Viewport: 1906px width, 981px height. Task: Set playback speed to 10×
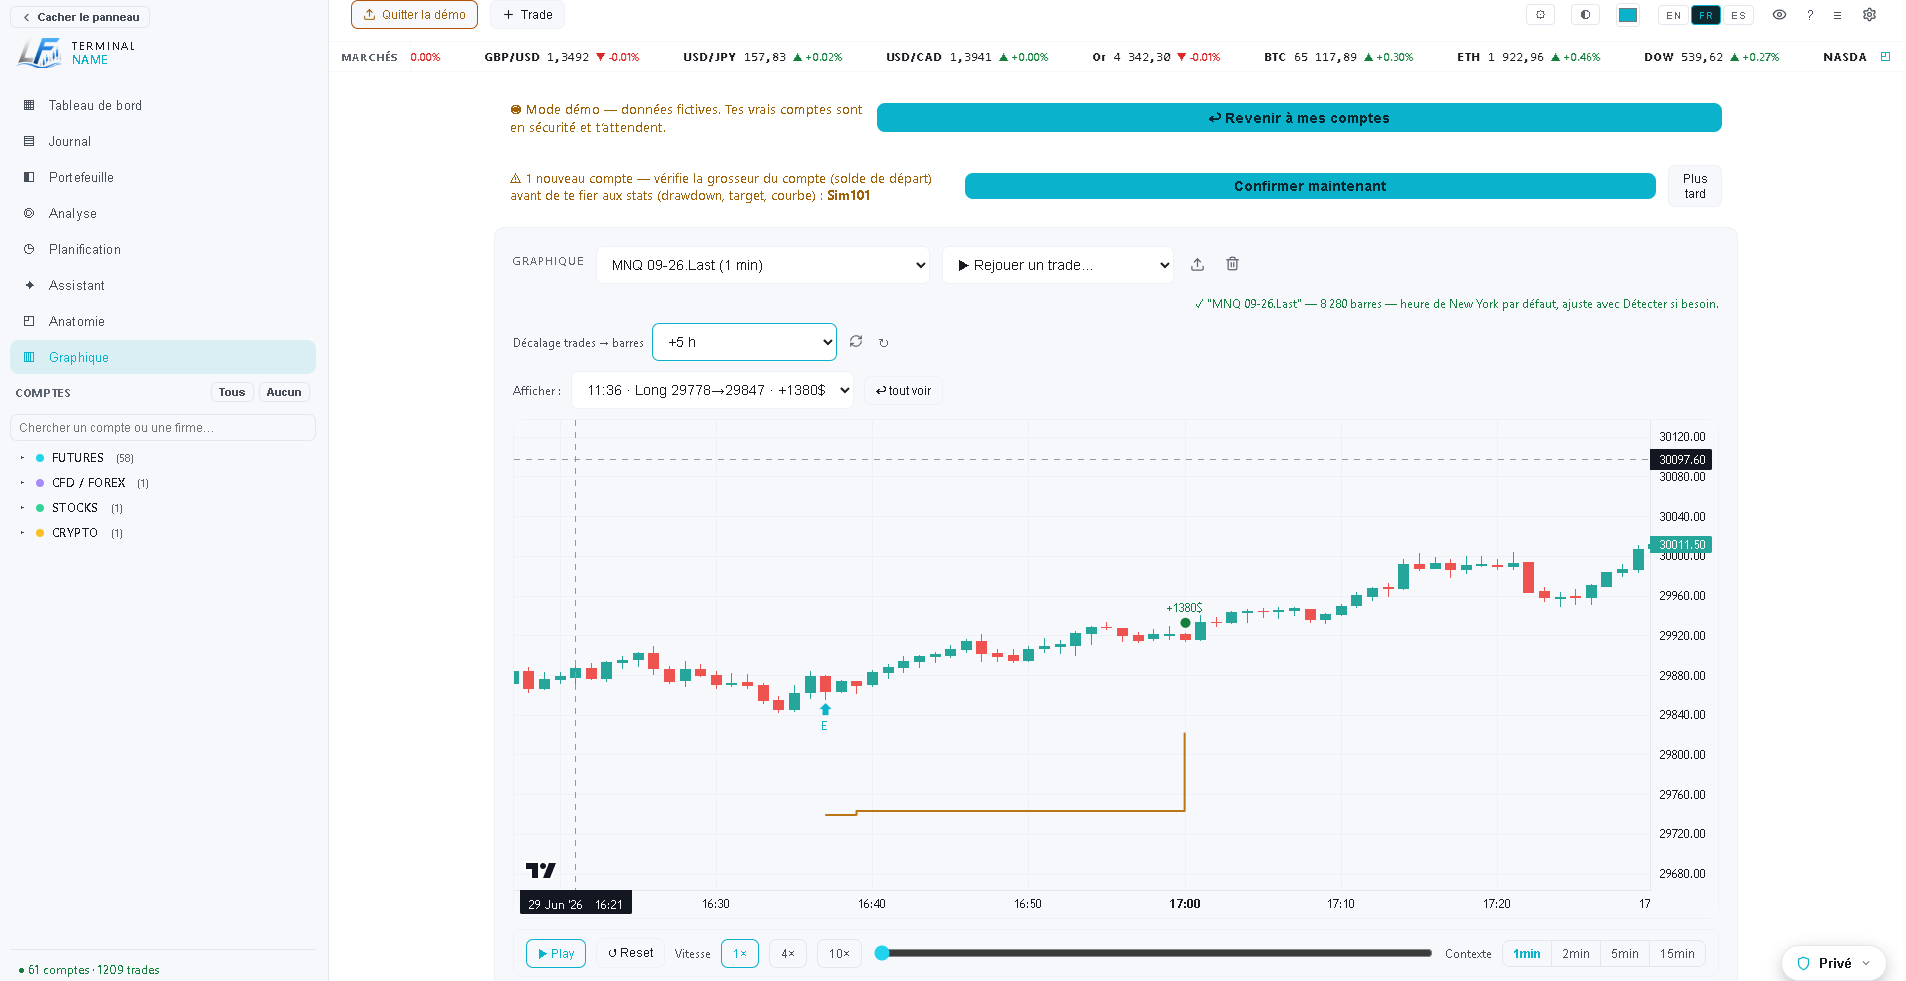pyautogui.click(x=840, y=954)
